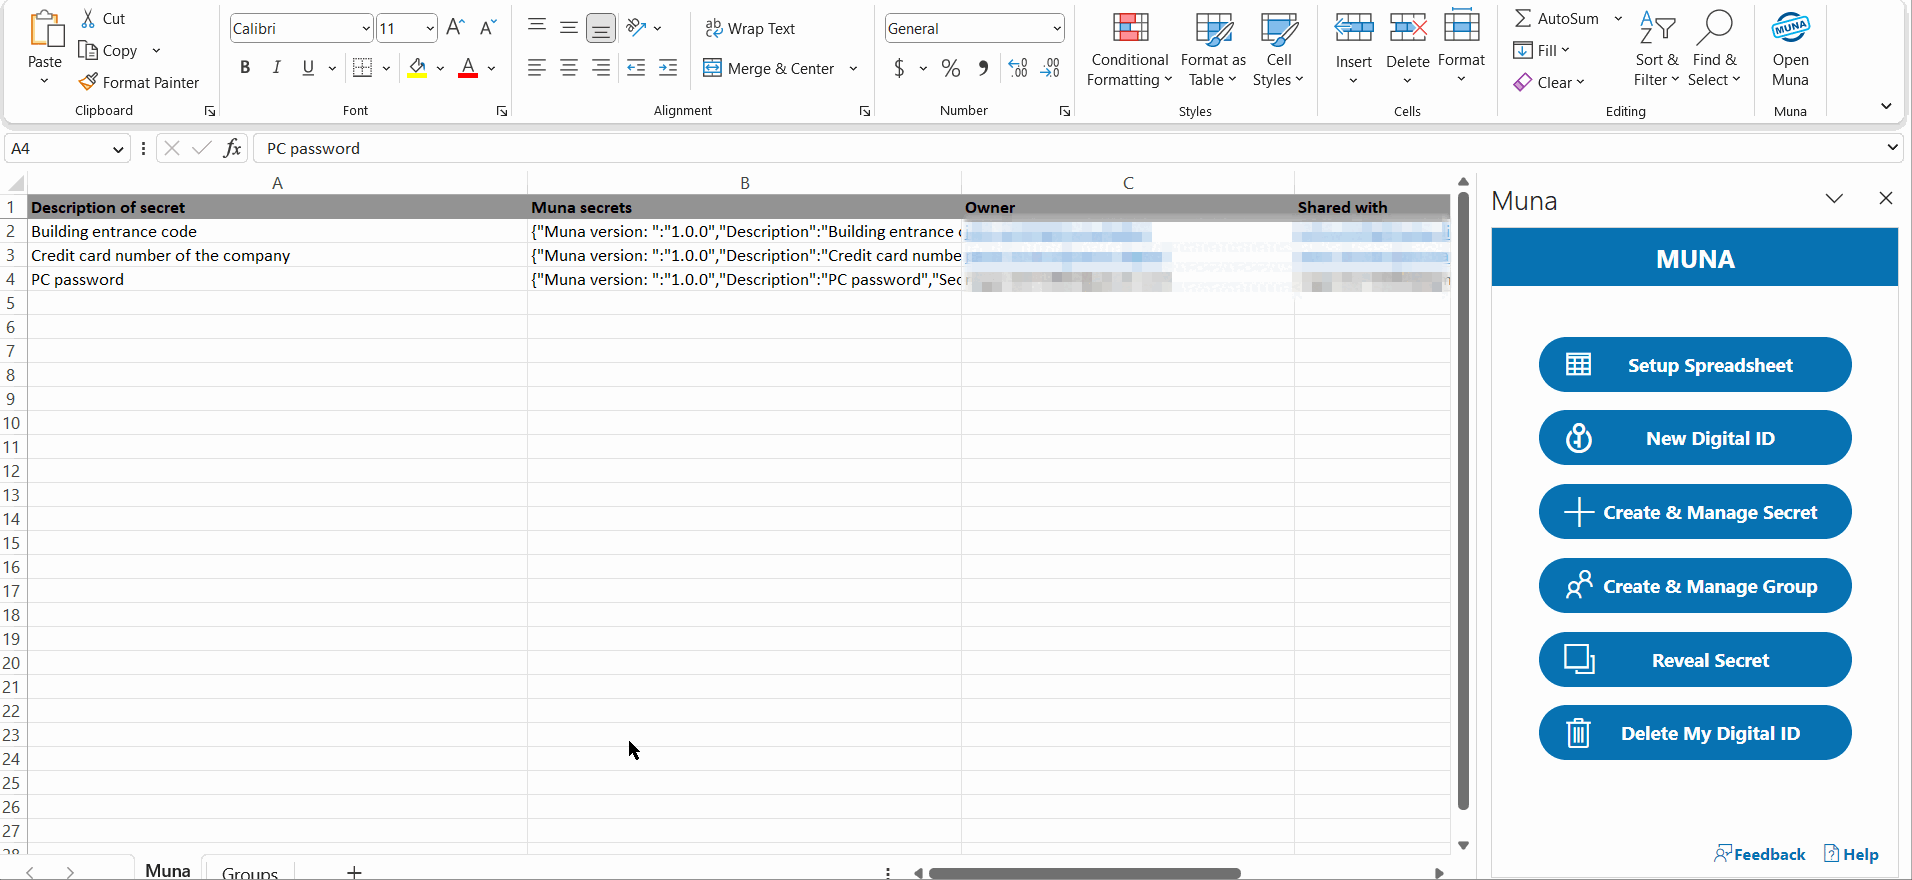Toggle Bold formatting
The image size is (1912, 880).
[245, 68]
